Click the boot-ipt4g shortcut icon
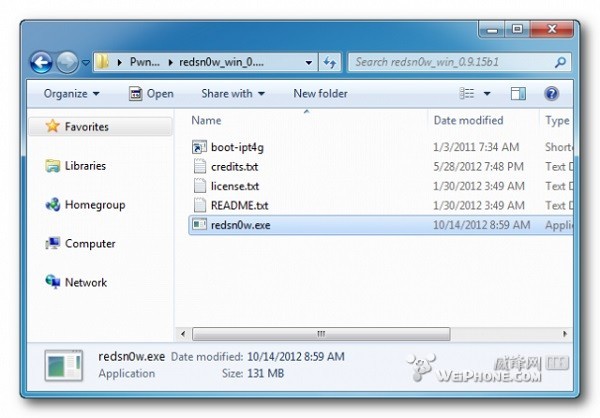This screenshot has height=418, width=600. [199, 147]
